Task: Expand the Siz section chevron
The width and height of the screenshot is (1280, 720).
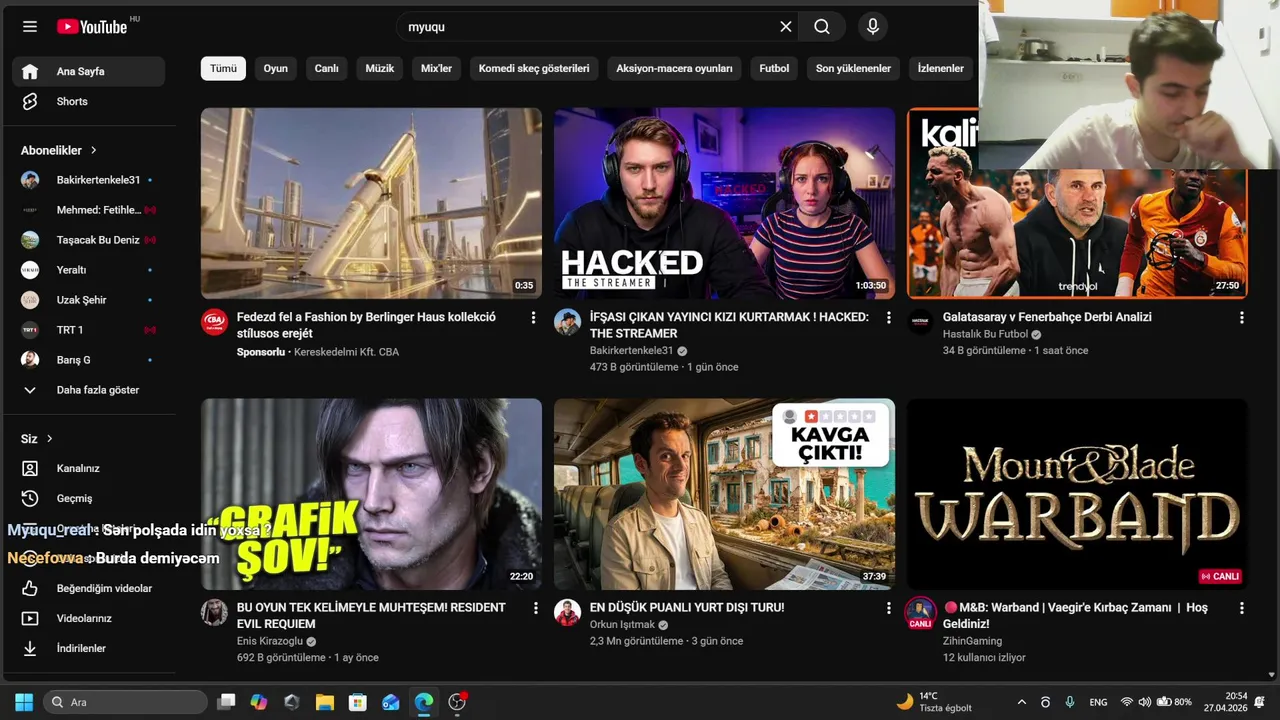Action: [49, 439]
